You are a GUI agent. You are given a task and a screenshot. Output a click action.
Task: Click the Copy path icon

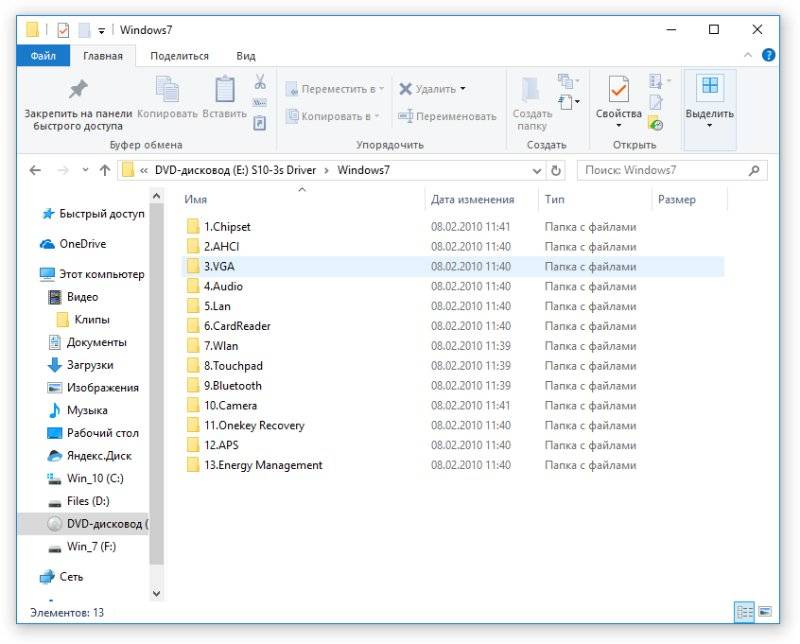[260, 103]
